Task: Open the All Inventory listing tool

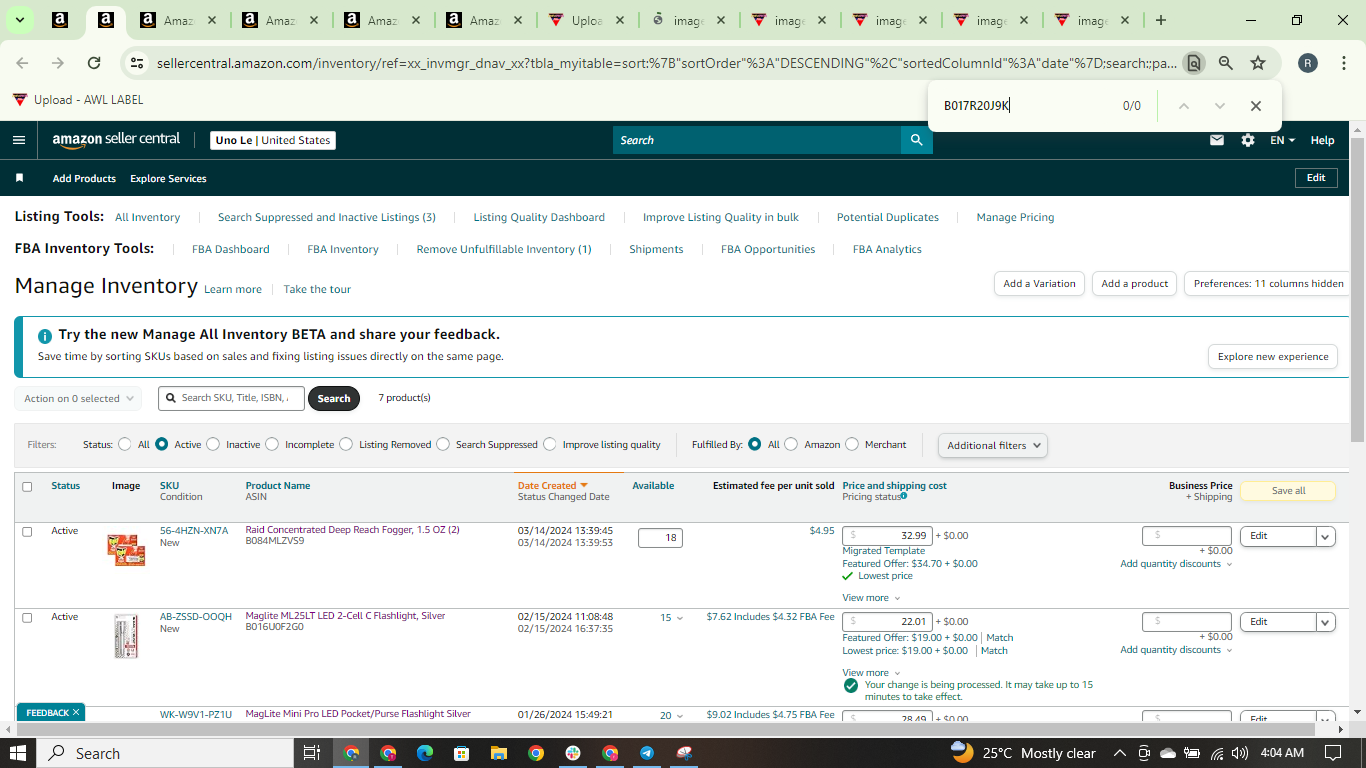Action: (x=148, y=217)
